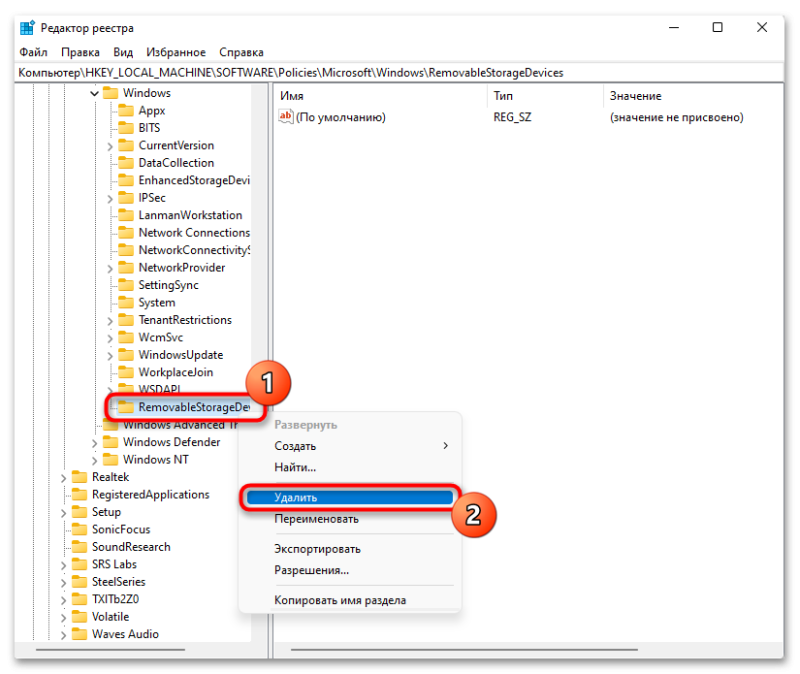This screenshot has height=674, width=800.
Task: Click the Setup folder icon
Action: pos(79,512)
